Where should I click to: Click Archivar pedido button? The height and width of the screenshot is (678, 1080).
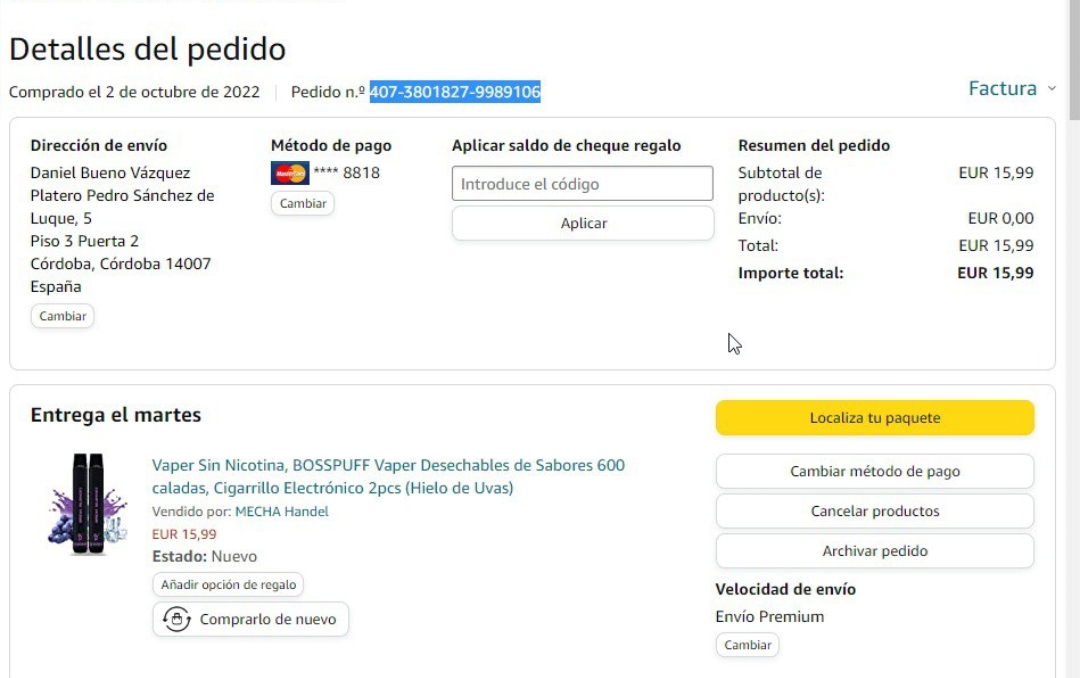874,551
